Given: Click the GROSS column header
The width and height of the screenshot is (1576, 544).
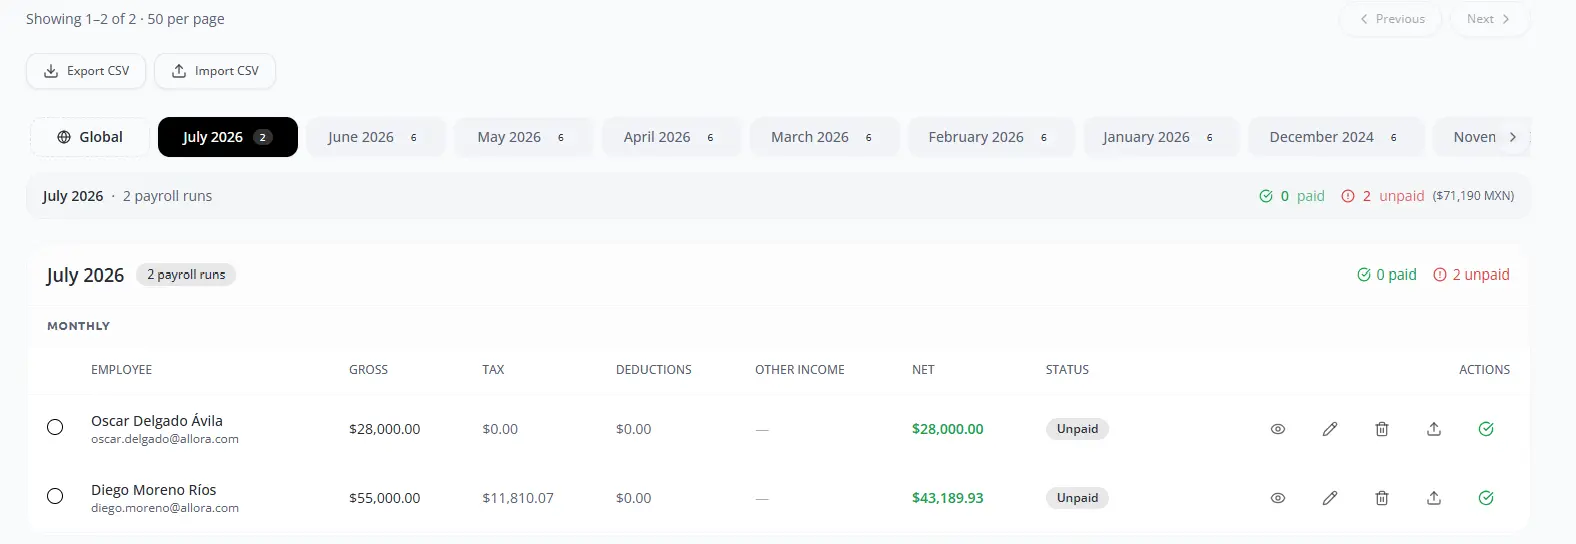Looking at the screenshot, I should coord(368,370).
